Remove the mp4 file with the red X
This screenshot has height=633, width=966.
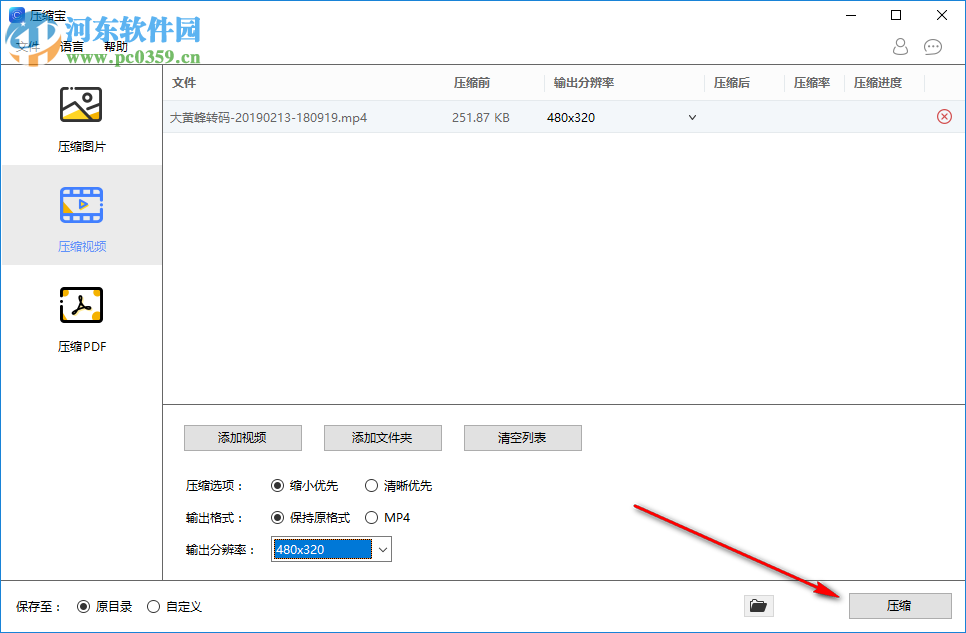tap(943, 117)
